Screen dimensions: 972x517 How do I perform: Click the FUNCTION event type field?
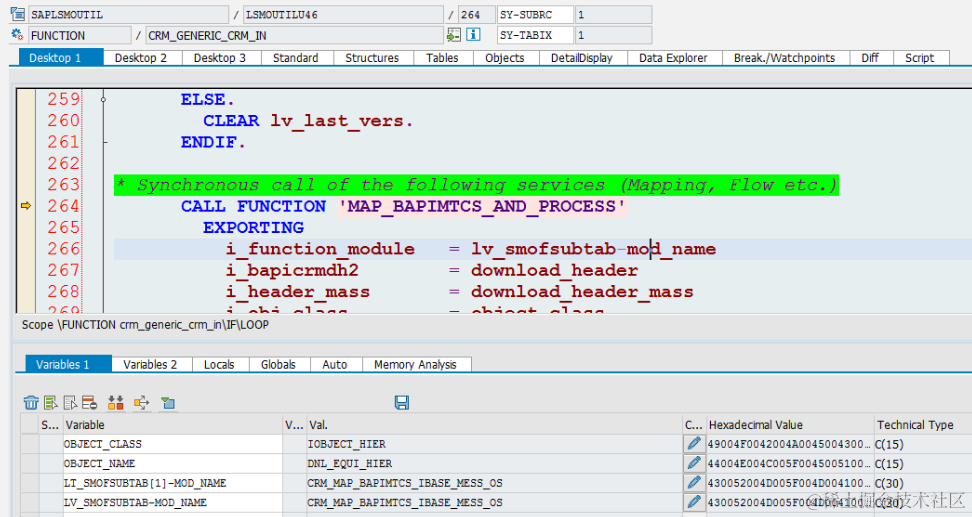click(x=80, y=35)
